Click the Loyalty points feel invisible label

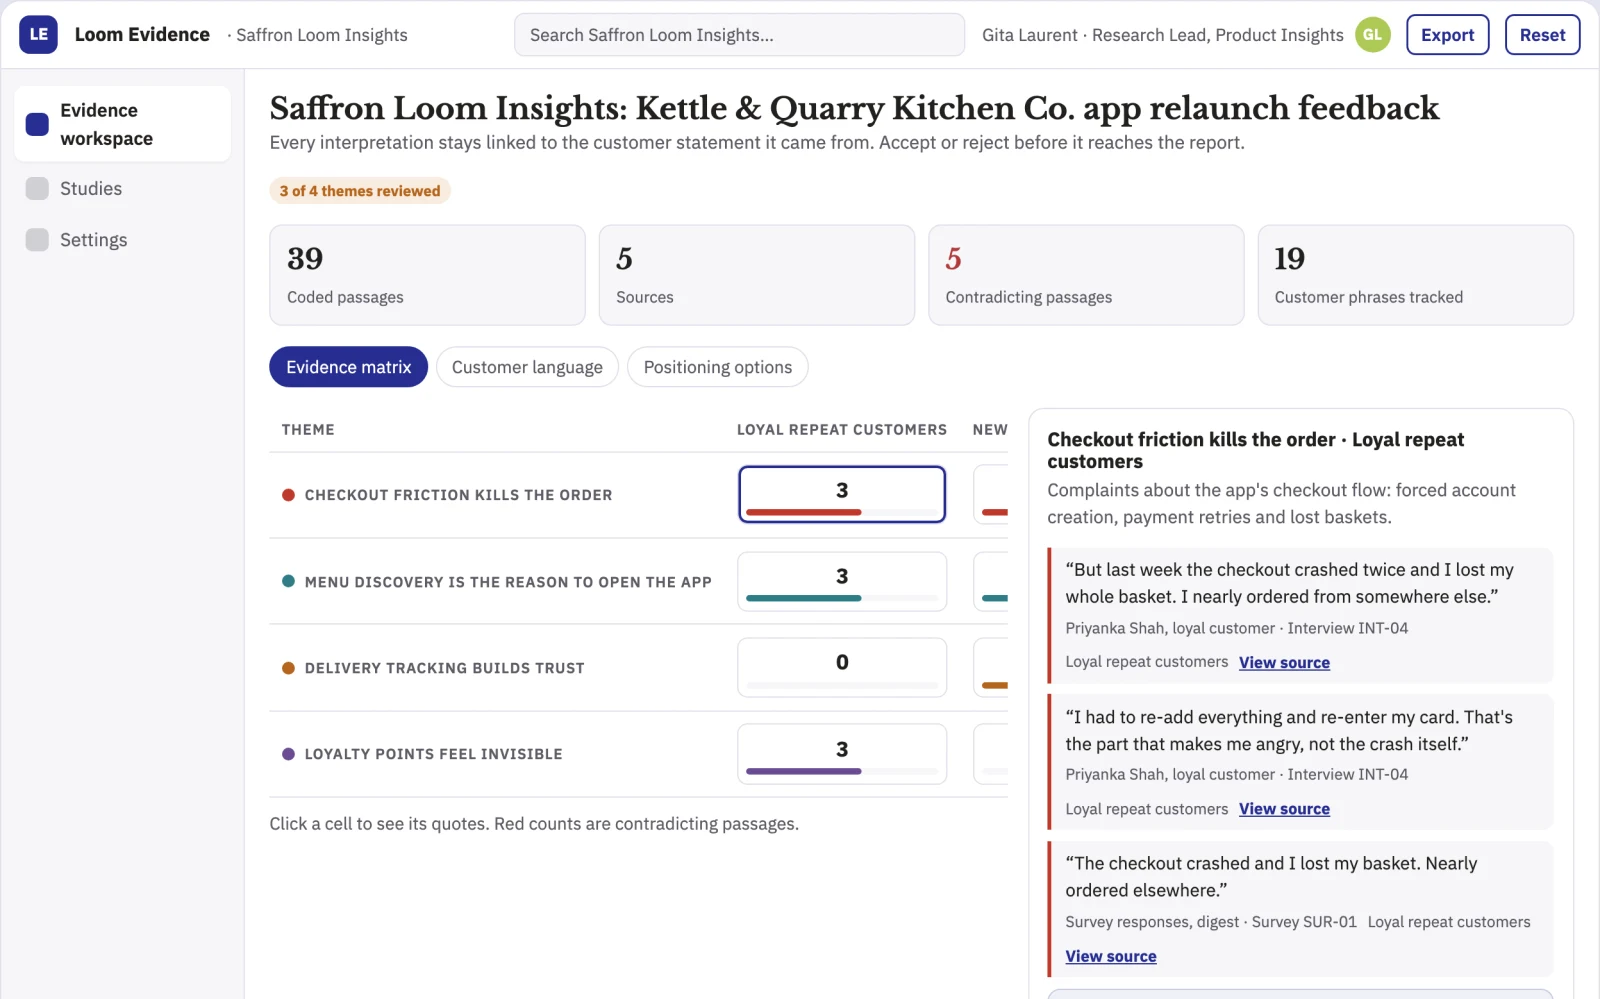coord(433,754)
